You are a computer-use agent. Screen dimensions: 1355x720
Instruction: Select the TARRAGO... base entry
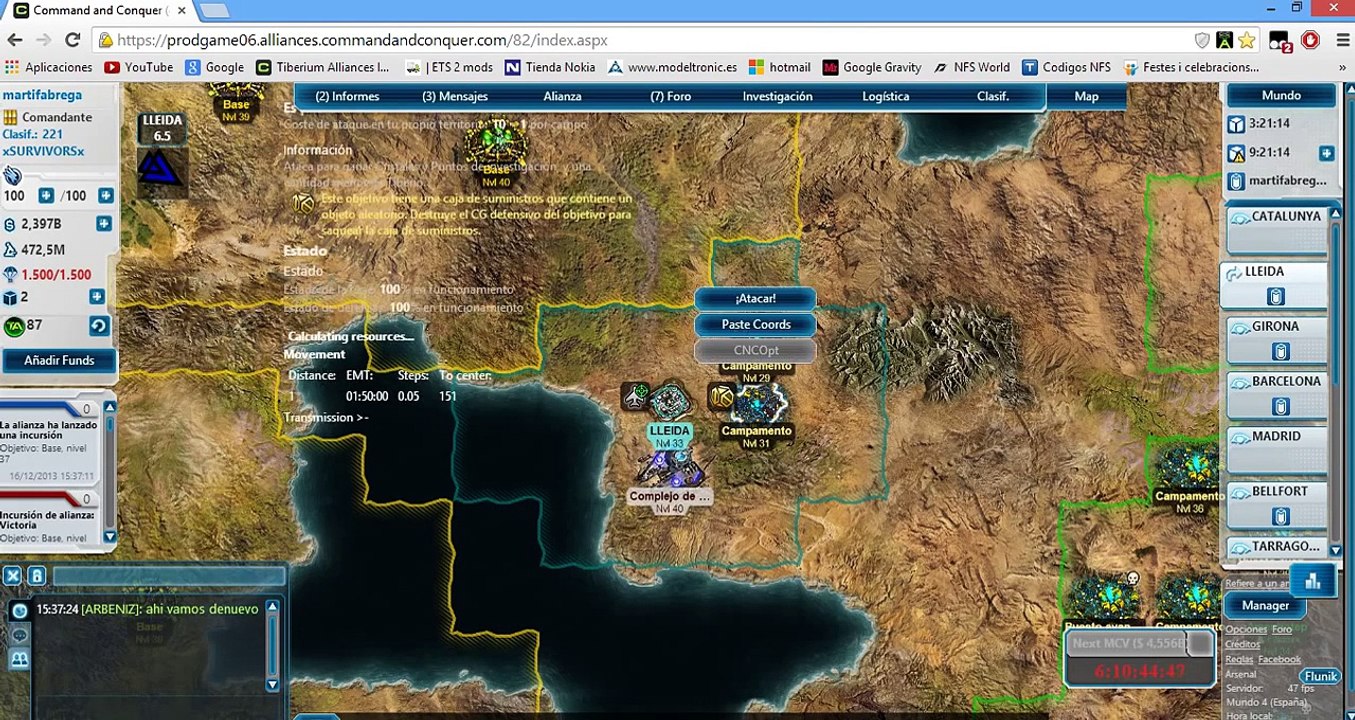(1276, 548)
